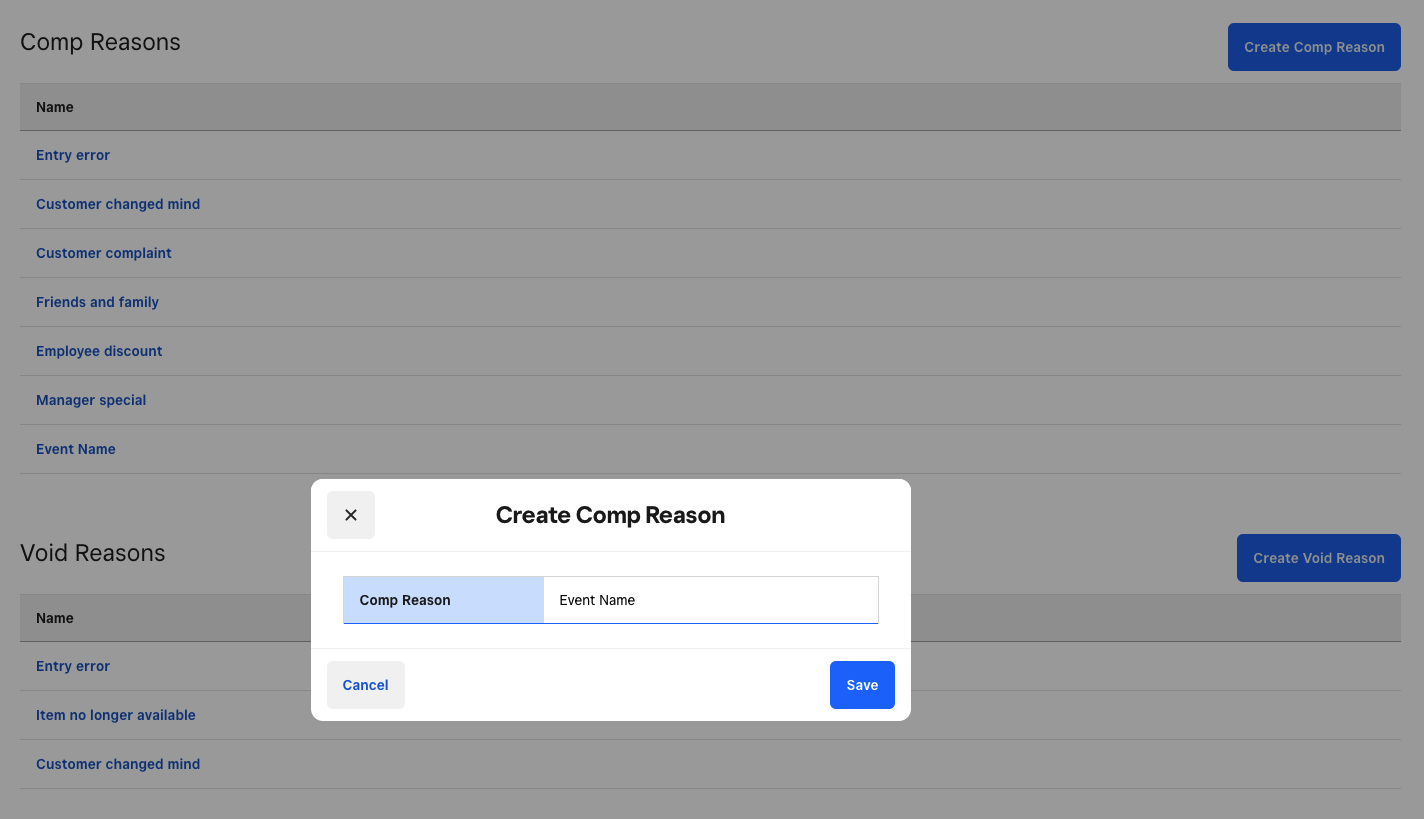Screen dimensions: 1424x819
Task: Save the new comp reason
Action: coord(861,685)
